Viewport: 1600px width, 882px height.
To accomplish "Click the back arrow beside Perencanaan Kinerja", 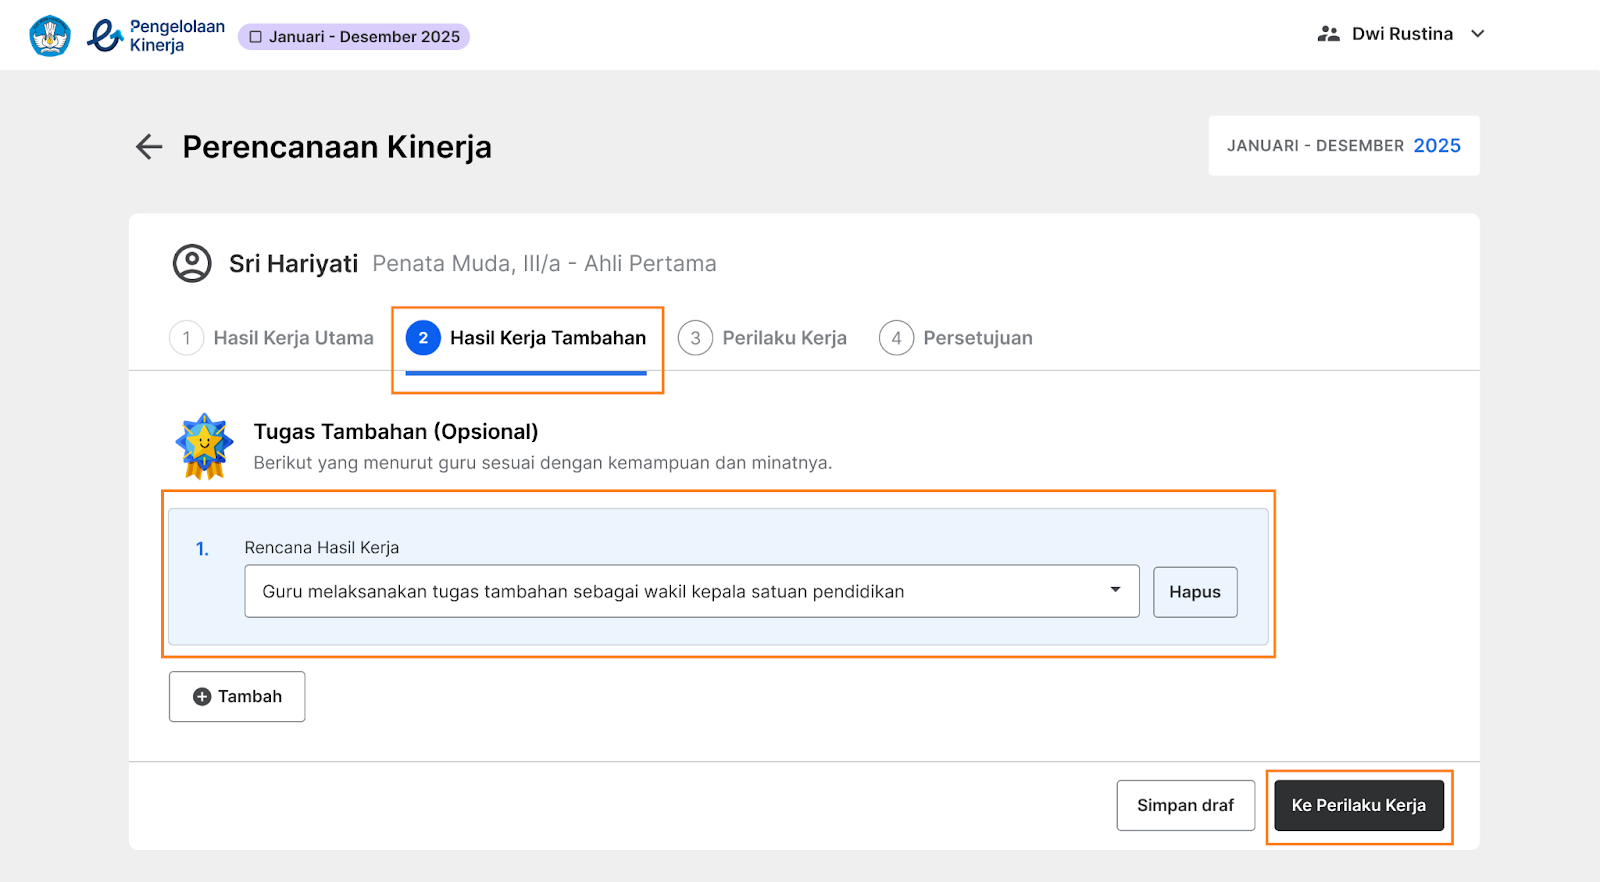I will [149, 147].
